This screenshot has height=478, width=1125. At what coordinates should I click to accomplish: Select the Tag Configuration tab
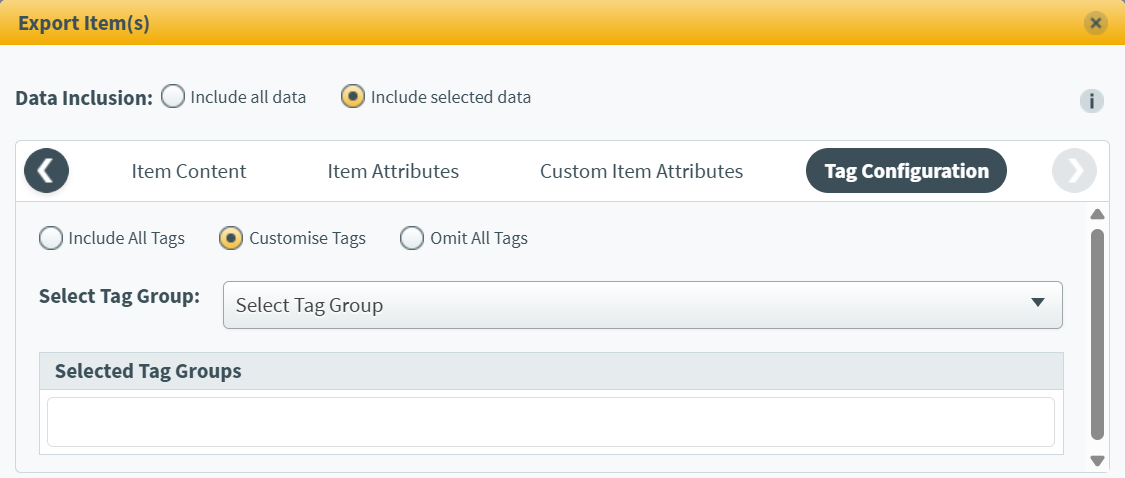pyautogui.click(x=906, y=171)
